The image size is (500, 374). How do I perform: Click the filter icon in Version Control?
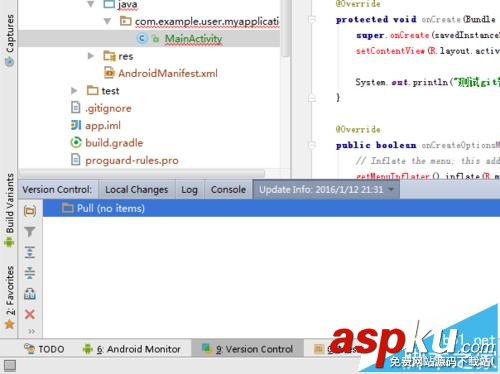(30, 231)
